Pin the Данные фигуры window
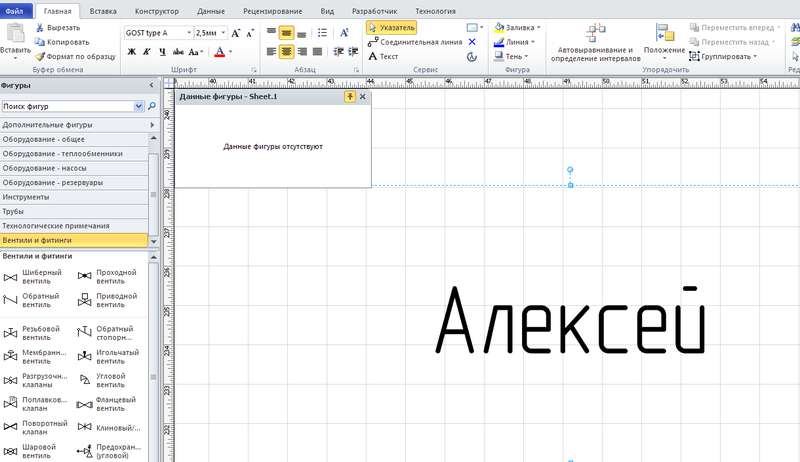 (349, 96)
